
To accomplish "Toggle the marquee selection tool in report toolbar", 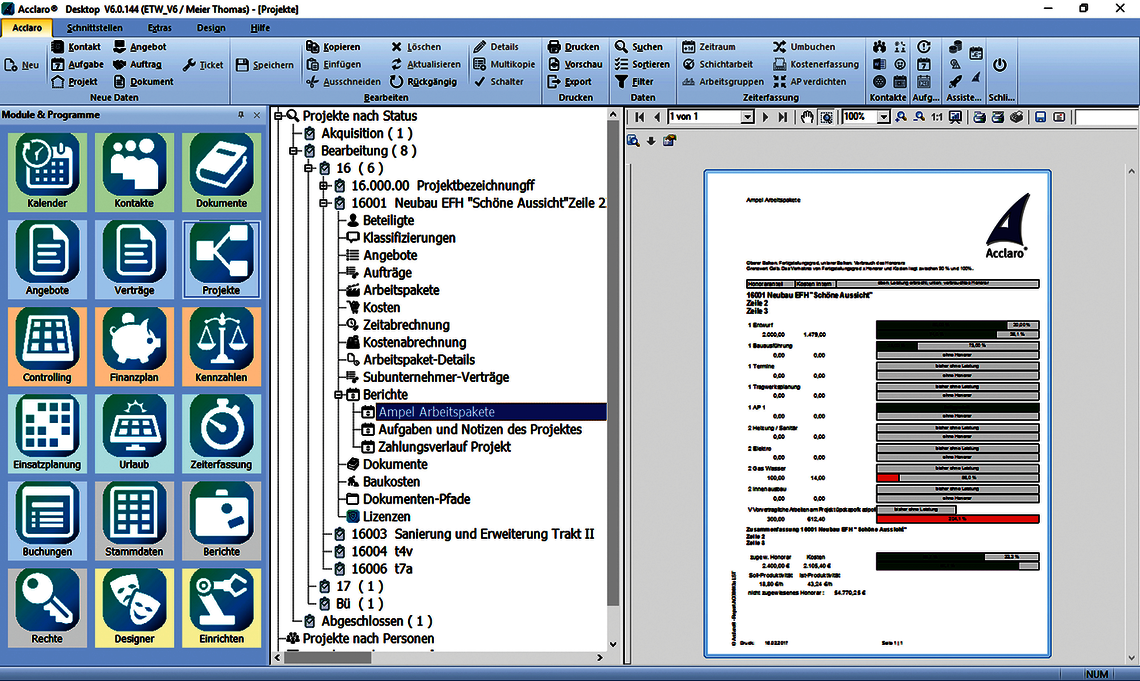I will click(827, 117).
